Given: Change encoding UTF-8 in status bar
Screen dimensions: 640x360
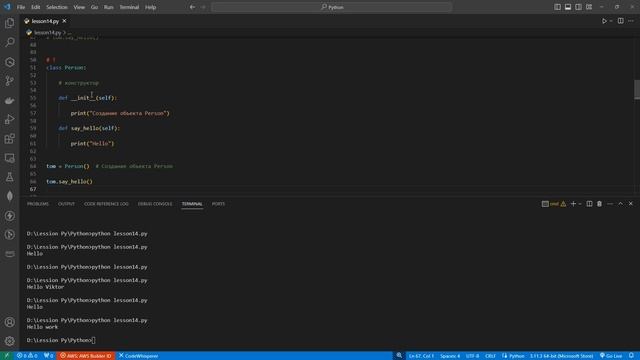Looking at the screenshot, I should coord(472,356).
